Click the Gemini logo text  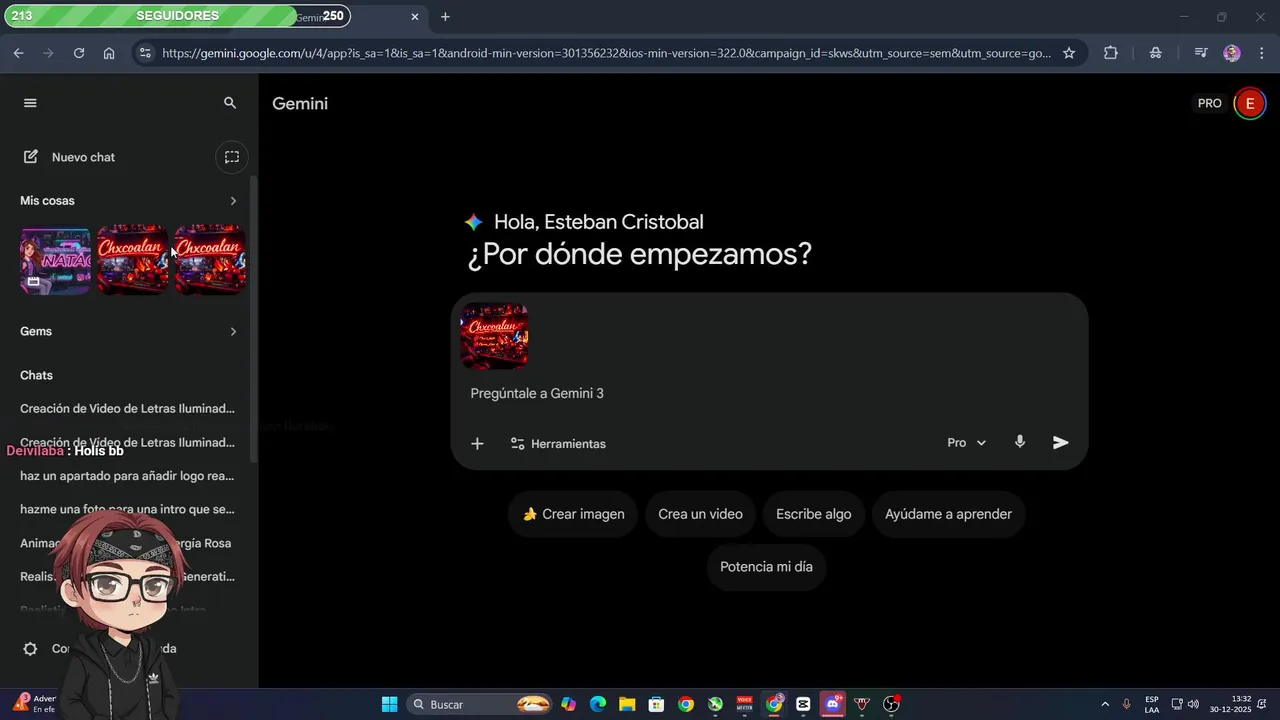pos(300,104)
